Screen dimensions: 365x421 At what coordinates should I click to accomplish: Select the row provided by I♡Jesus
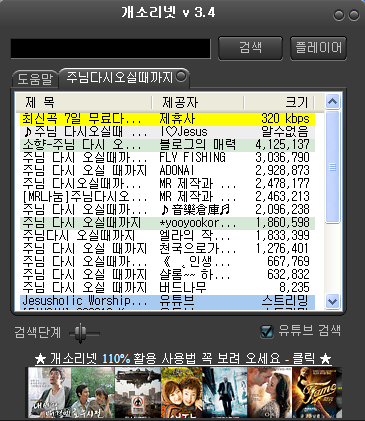167,132
